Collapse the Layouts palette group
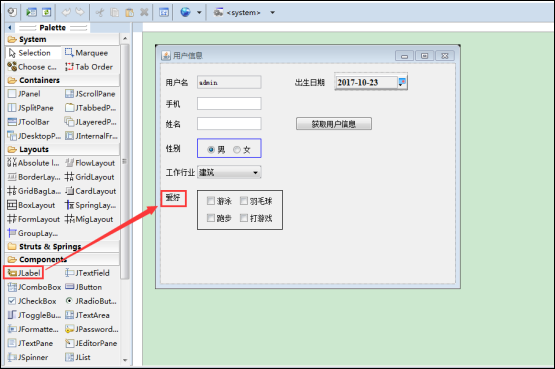 point(63,149)
